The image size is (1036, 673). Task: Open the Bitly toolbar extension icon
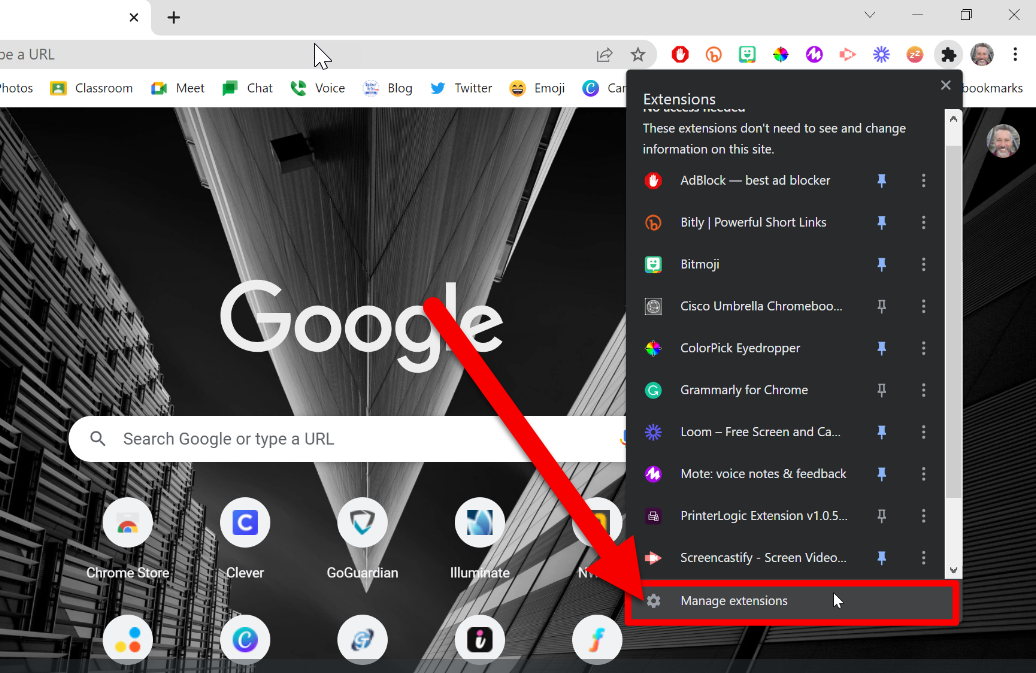pos(714,54)
